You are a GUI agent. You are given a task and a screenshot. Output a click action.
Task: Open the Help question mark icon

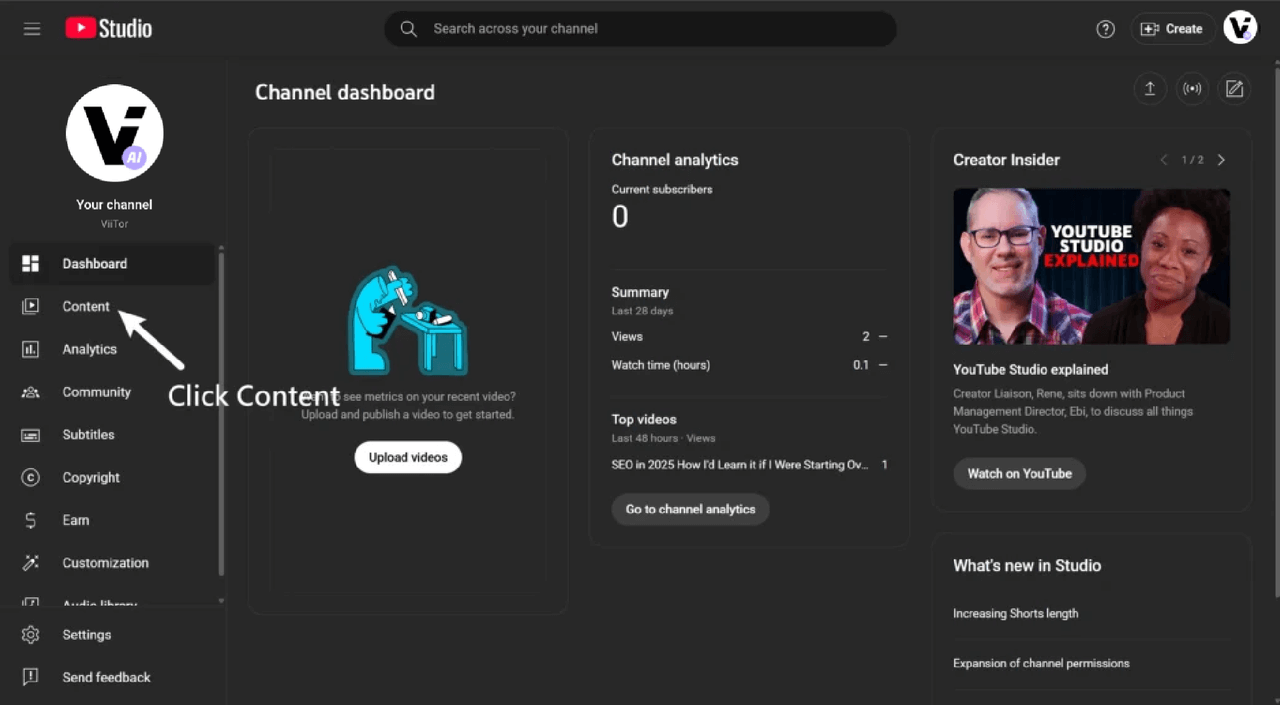[x=1105, y=29]
